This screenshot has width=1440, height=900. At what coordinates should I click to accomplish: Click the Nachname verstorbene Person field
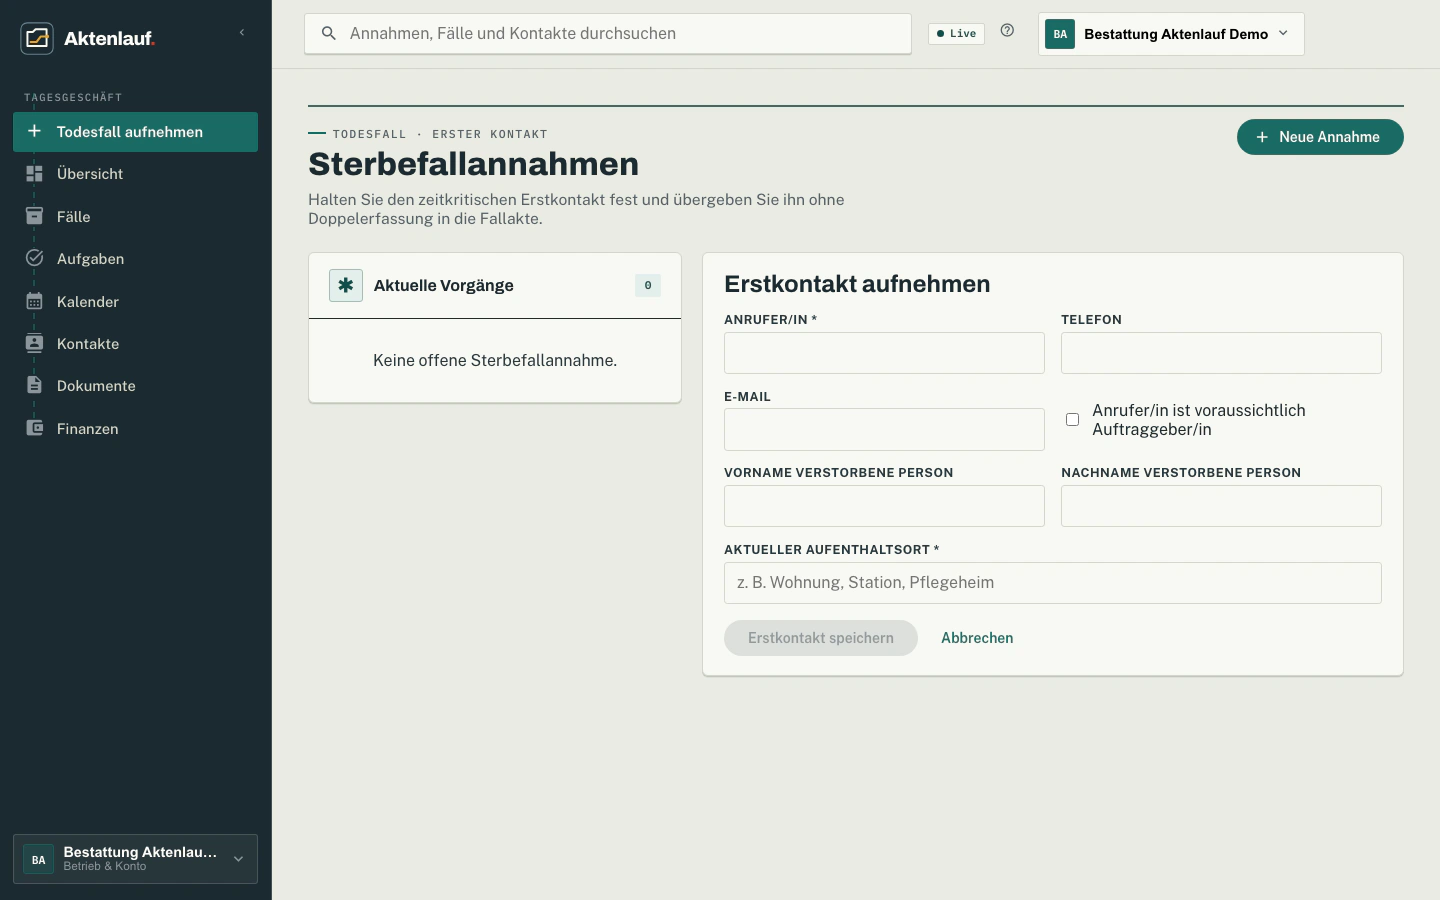point(1221,506)
